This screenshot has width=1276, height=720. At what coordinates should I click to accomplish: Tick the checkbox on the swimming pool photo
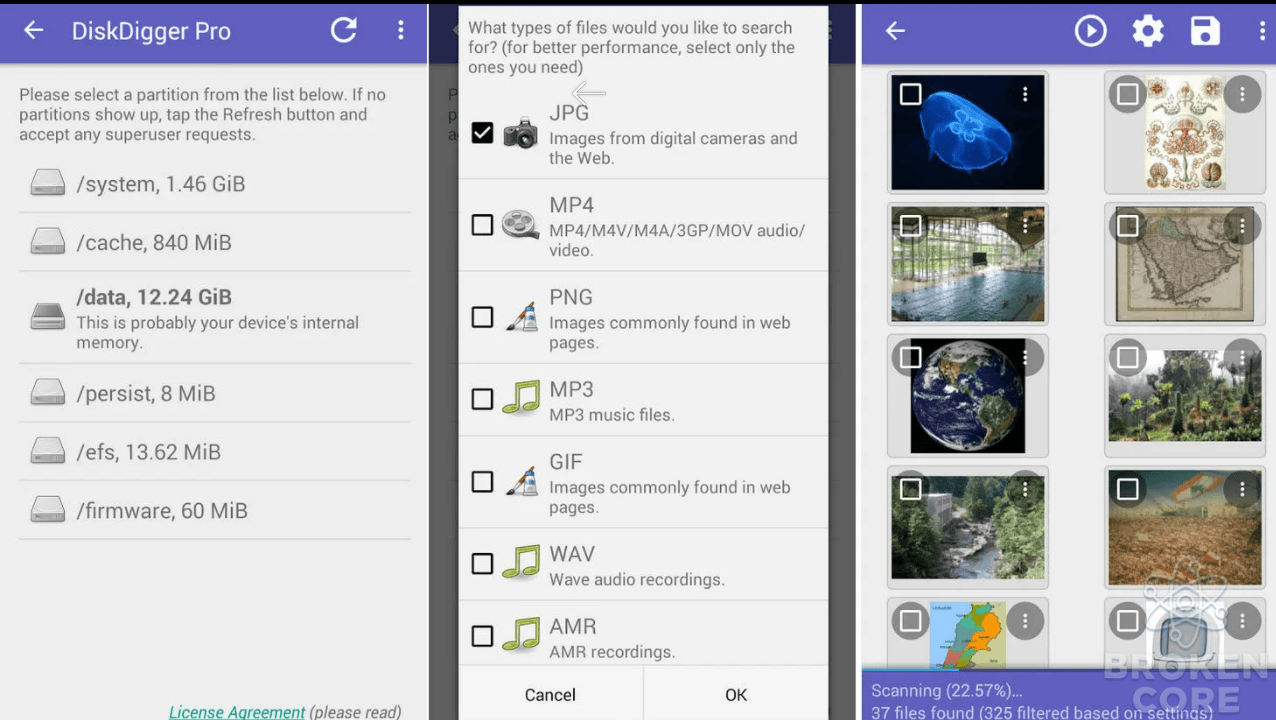[910, 226]
